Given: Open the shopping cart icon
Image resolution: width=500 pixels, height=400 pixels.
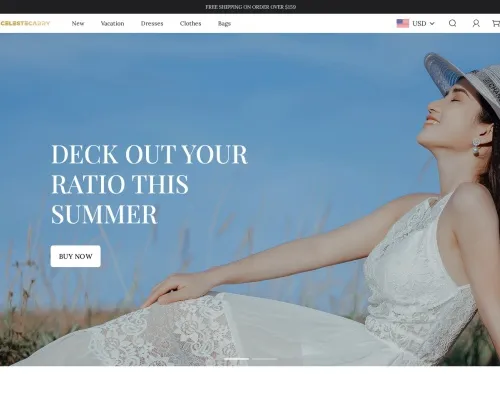Looking at the screenshot, I should [496, 23].
